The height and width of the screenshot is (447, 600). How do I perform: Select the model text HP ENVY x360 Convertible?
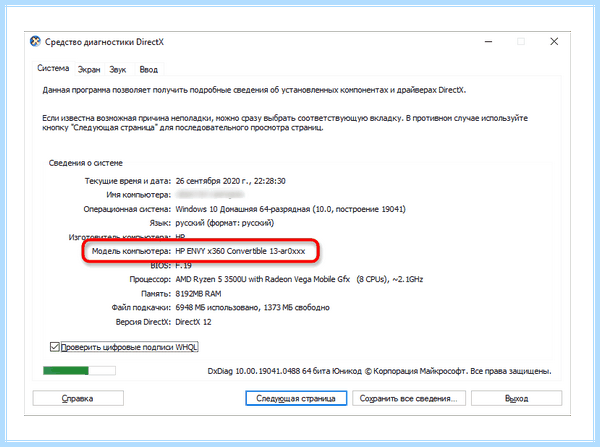tap(221, 251)
